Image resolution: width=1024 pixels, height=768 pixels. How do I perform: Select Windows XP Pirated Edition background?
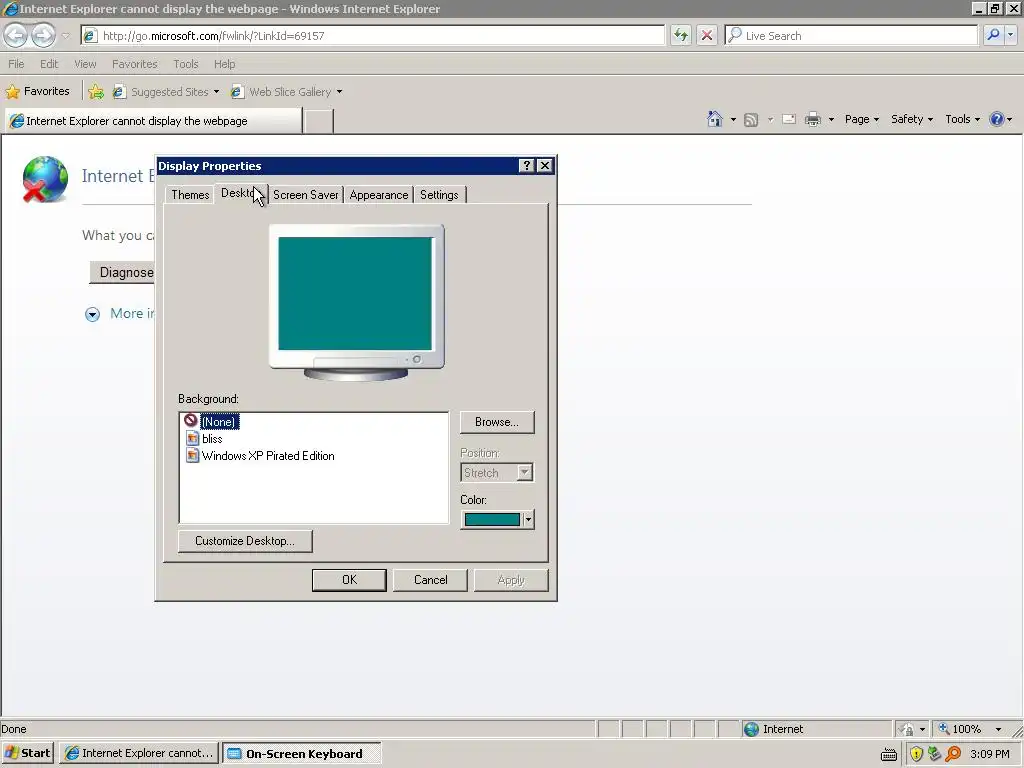[268, 456]
